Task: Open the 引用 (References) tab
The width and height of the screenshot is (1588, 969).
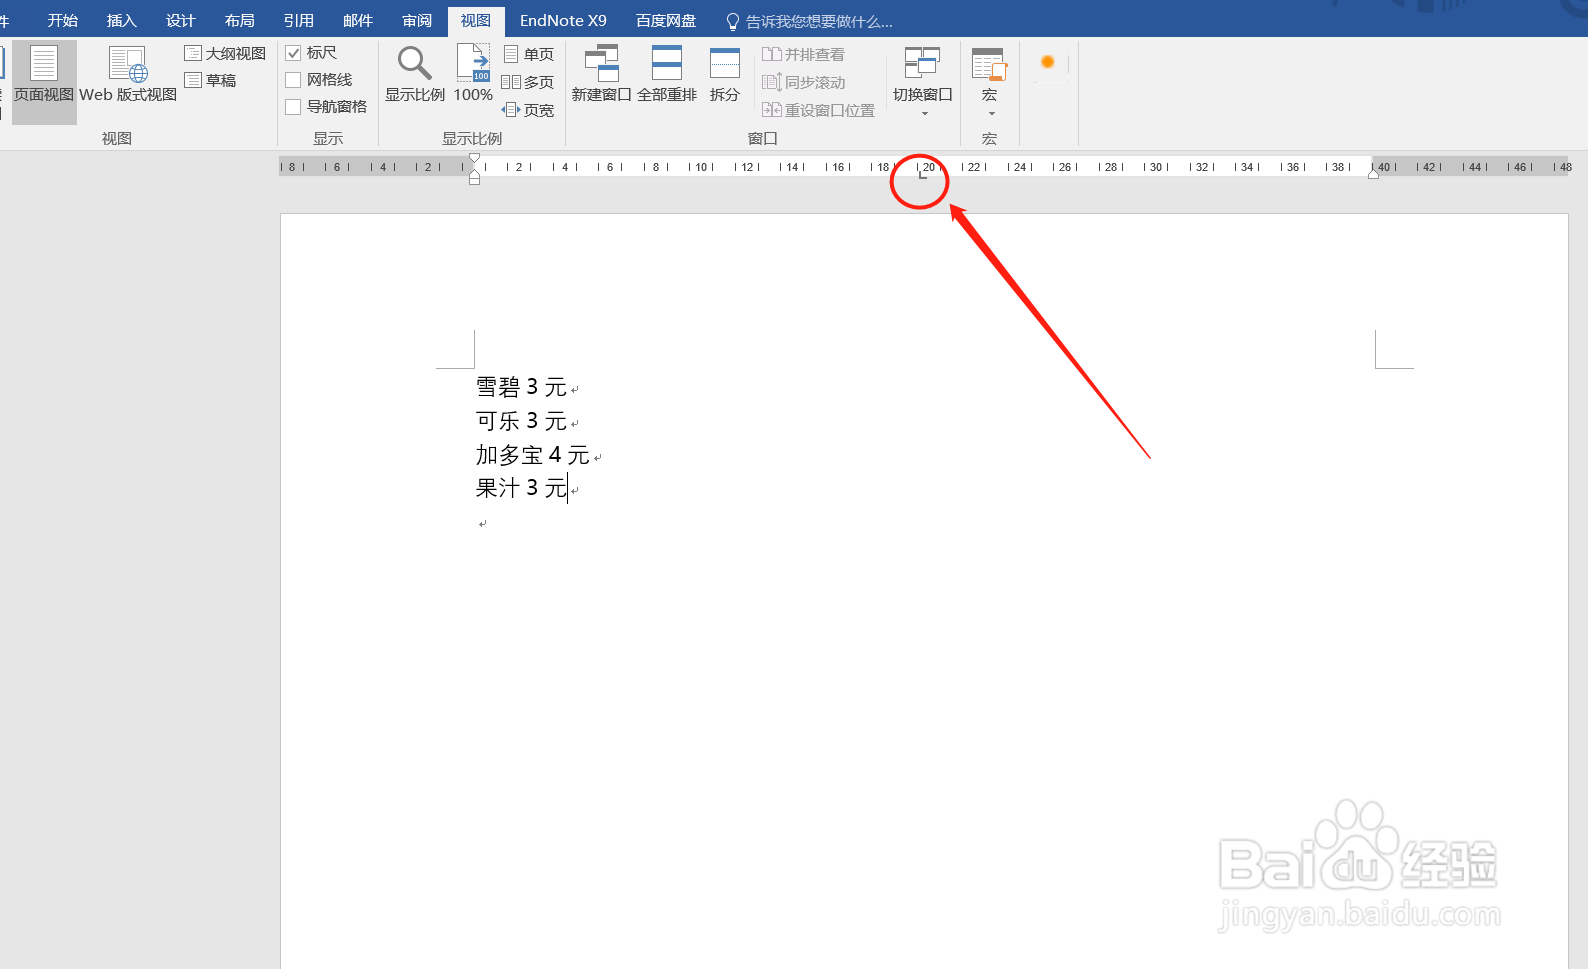Action: tap(299, 20)
